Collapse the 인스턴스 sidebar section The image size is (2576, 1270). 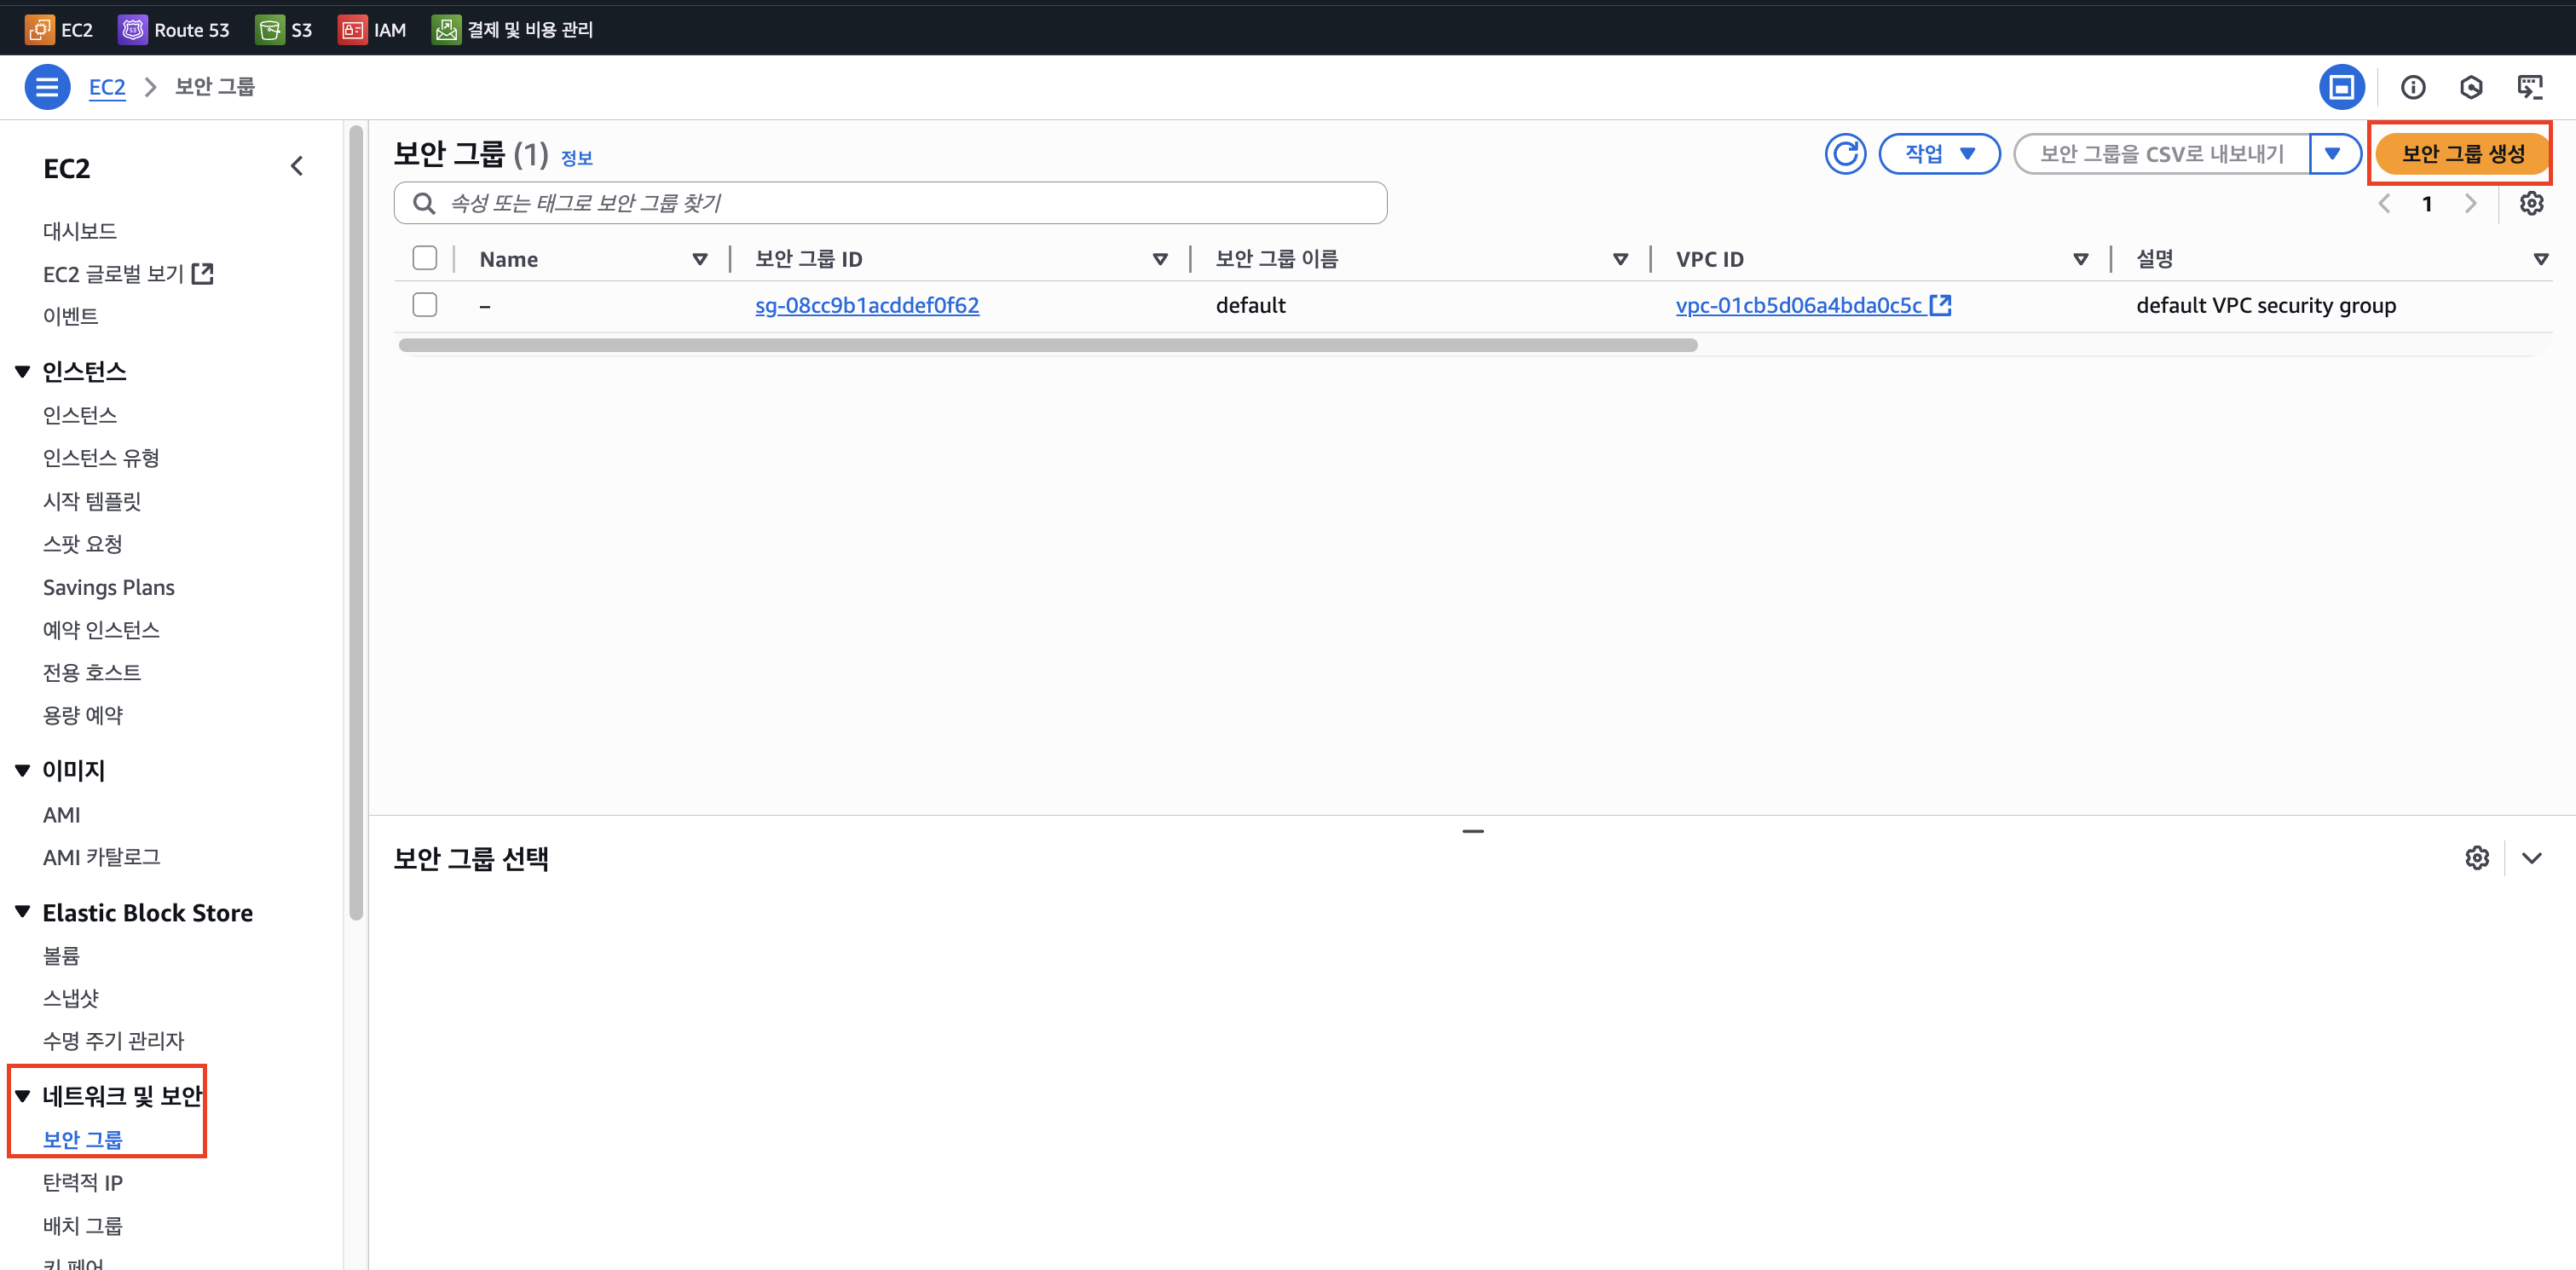click(x=23, y=372)
